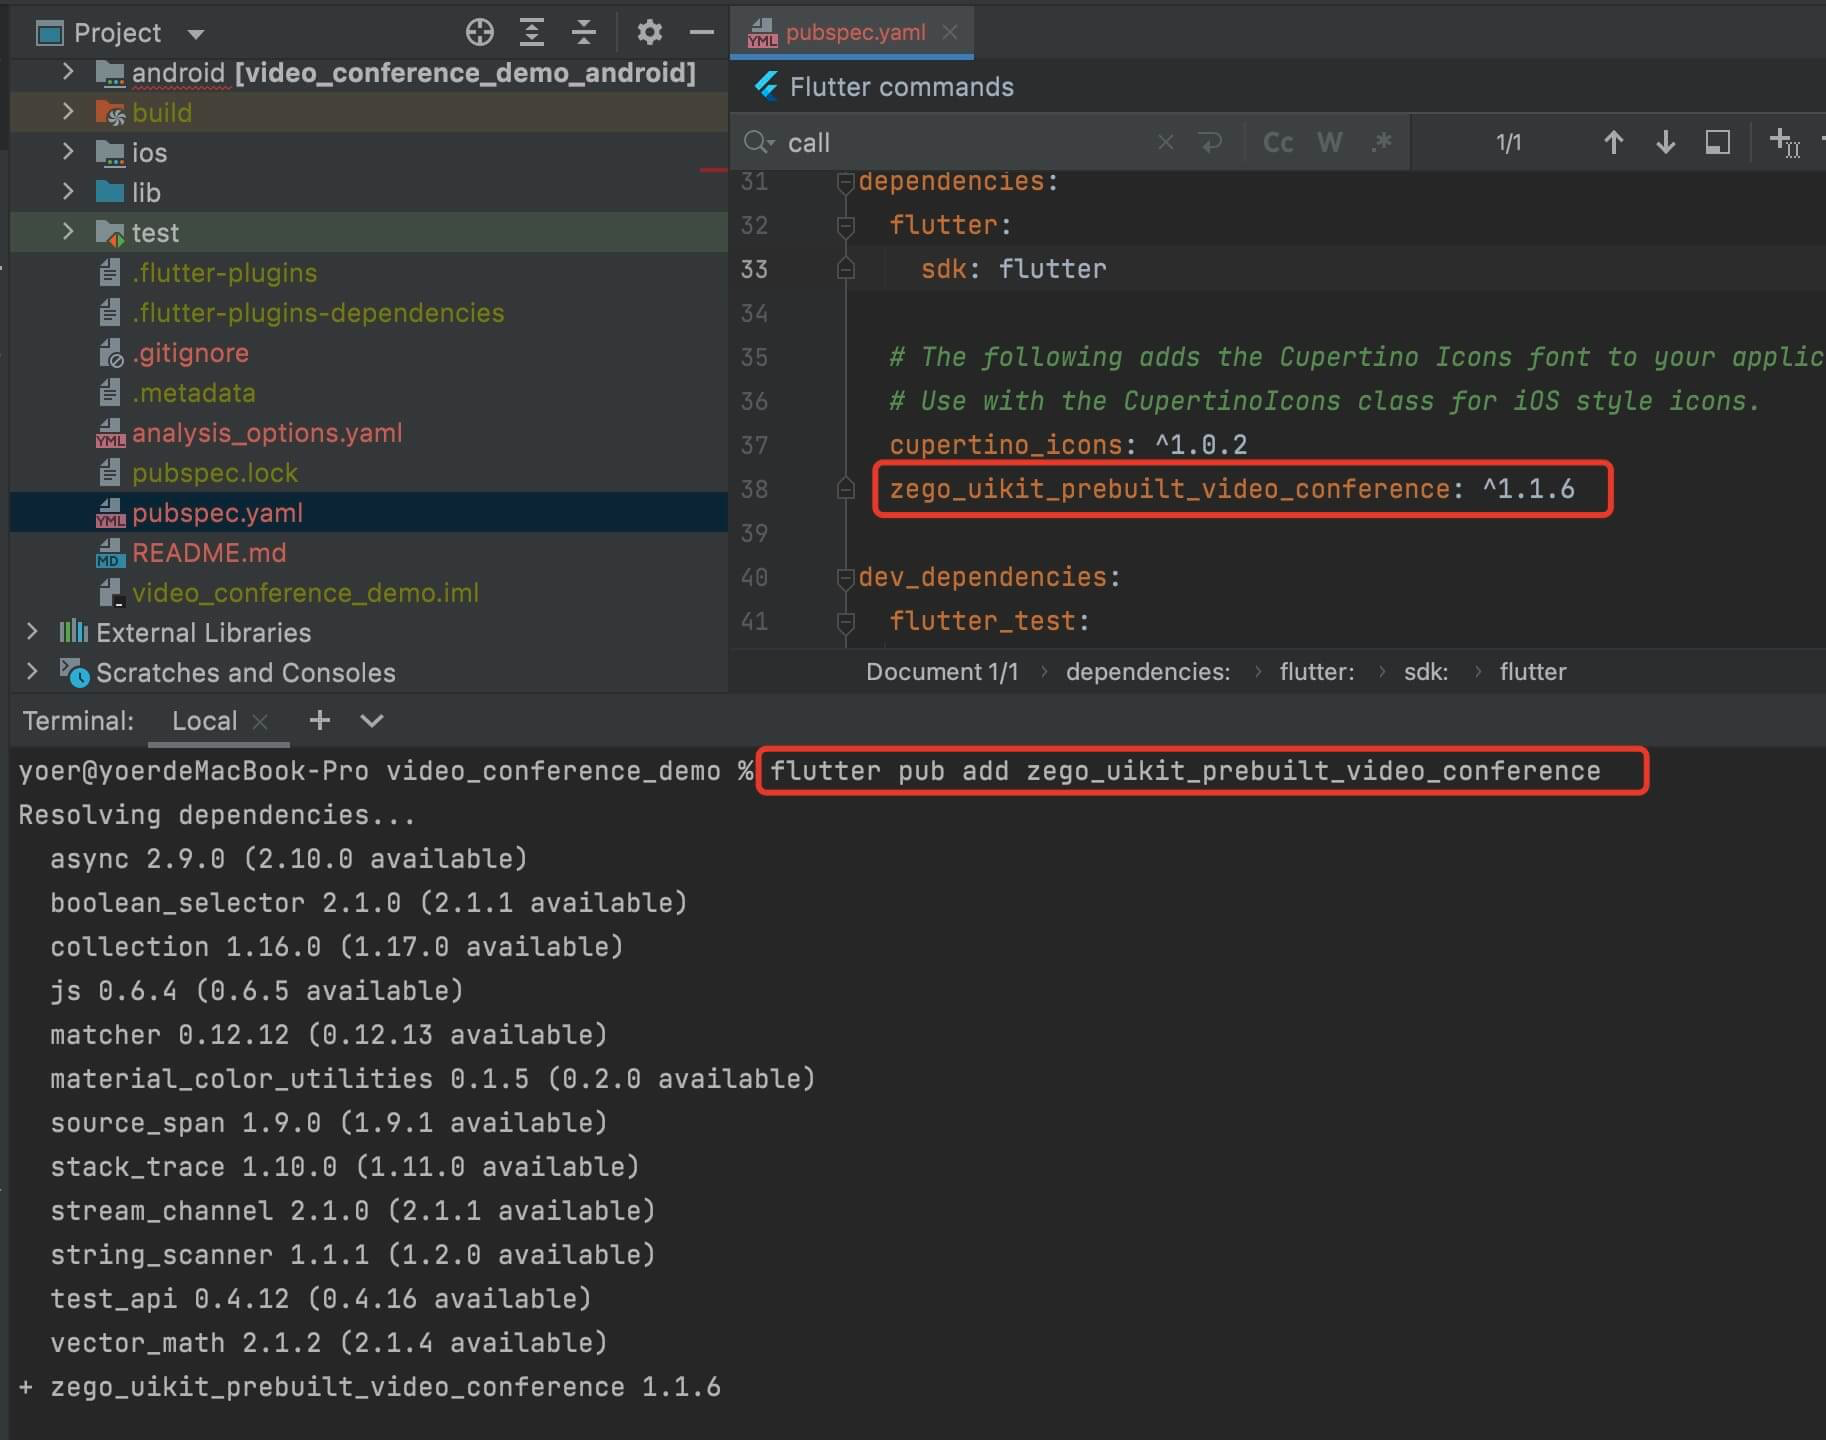Add a new terminal session
The image size is (1826, 1440).
(320, 721)
